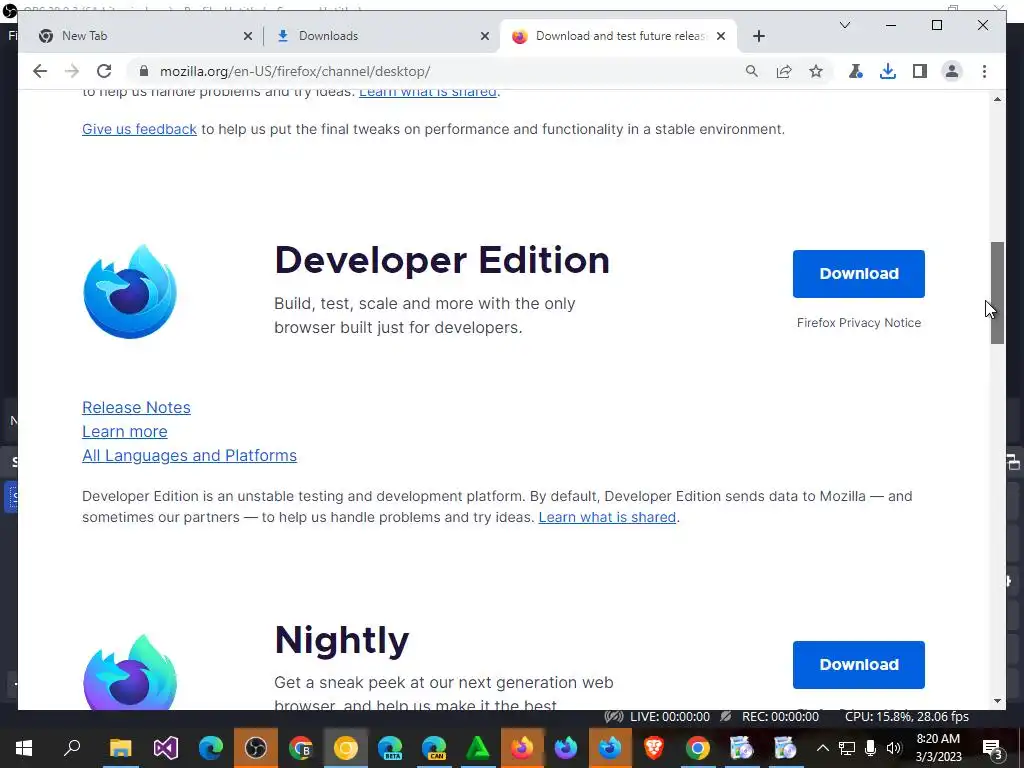Open Edge Beta taskbar icon

pos(390,748)
